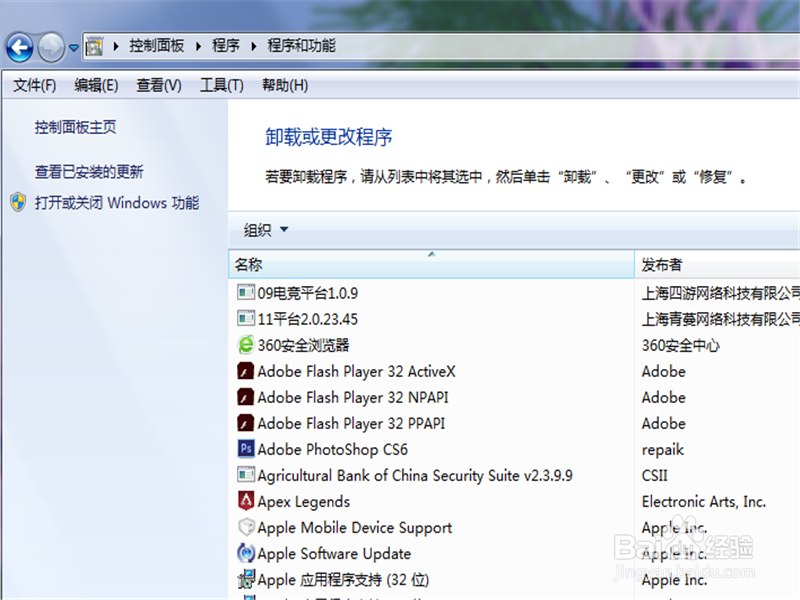Click the greyed Forward navigation arrow
Screen dimensions: 800x600
51,48
